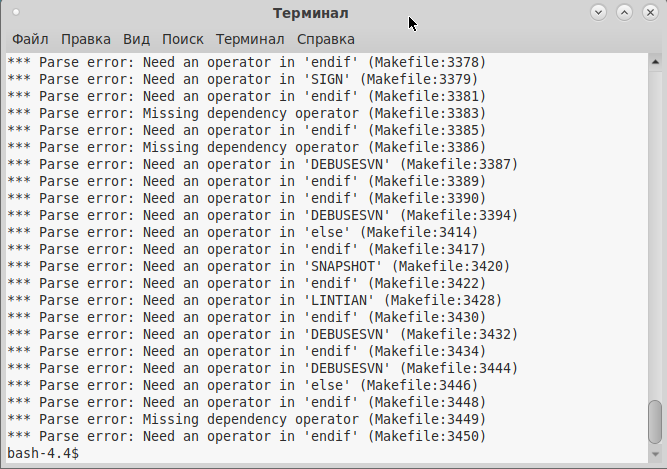Click the 'else' error at Makefile:3414
This screenshot has width=667, height=469.
click(242, 232)
